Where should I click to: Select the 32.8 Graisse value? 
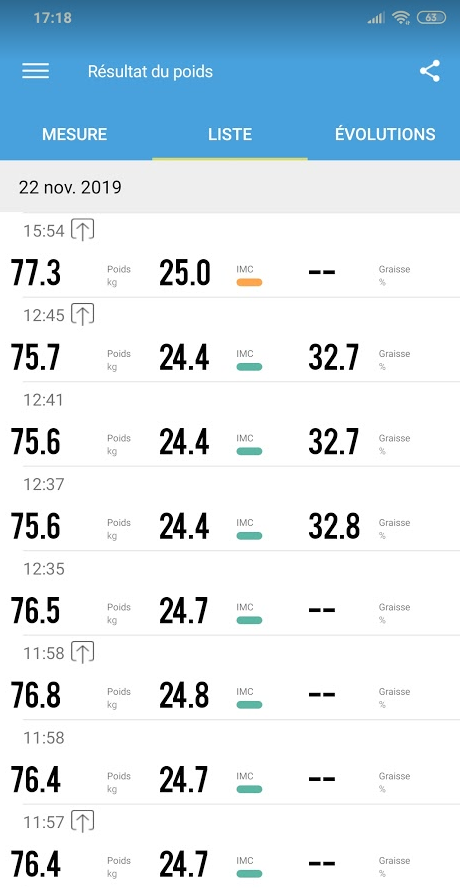pos(334,527)
